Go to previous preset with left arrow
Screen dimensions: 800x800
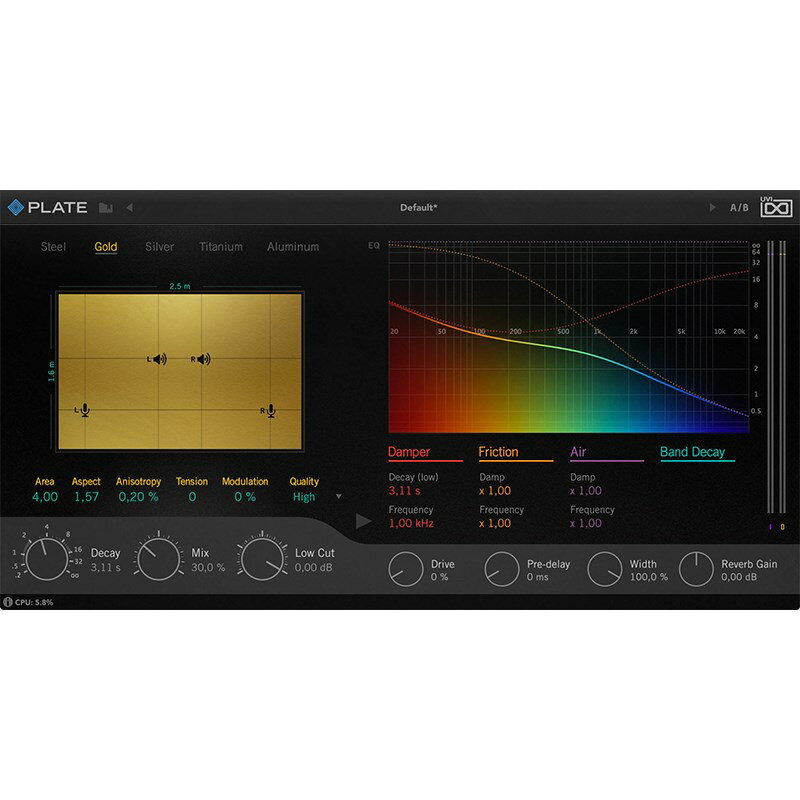click(129, 208)
